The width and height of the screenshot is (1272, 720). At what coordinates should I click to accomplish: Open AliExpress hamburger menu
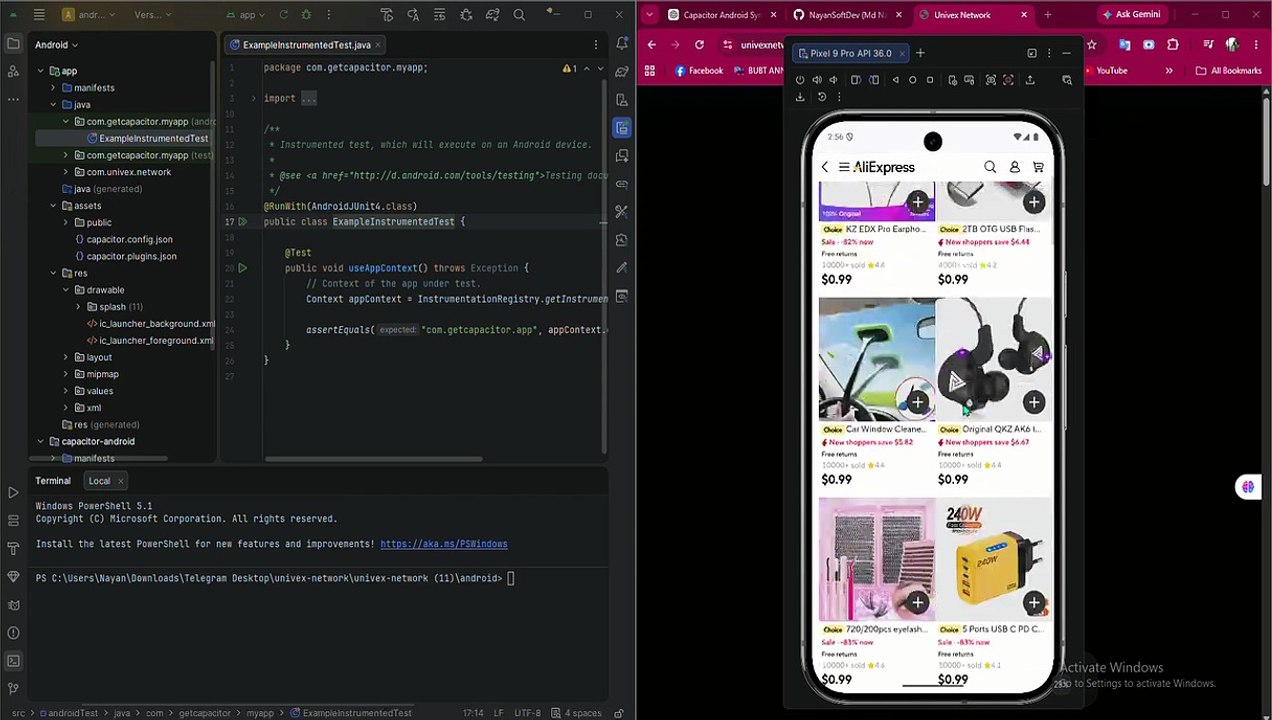coord(844,167)
